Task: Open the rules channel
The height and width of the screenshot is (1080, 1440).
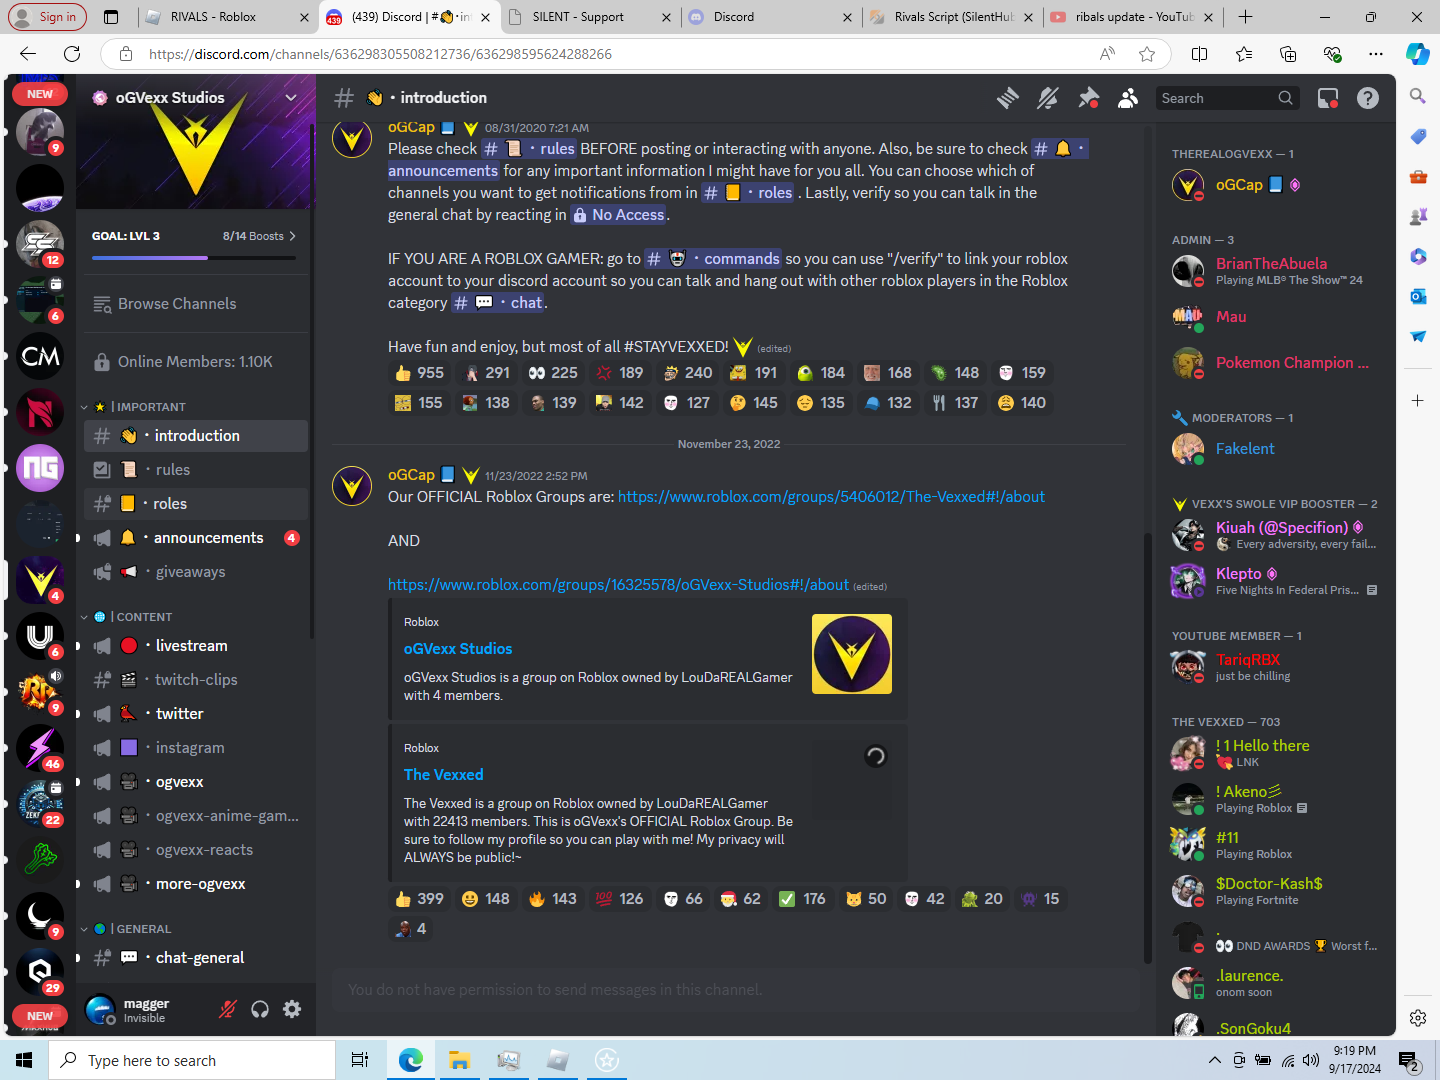Action: (x=196, y=470)
